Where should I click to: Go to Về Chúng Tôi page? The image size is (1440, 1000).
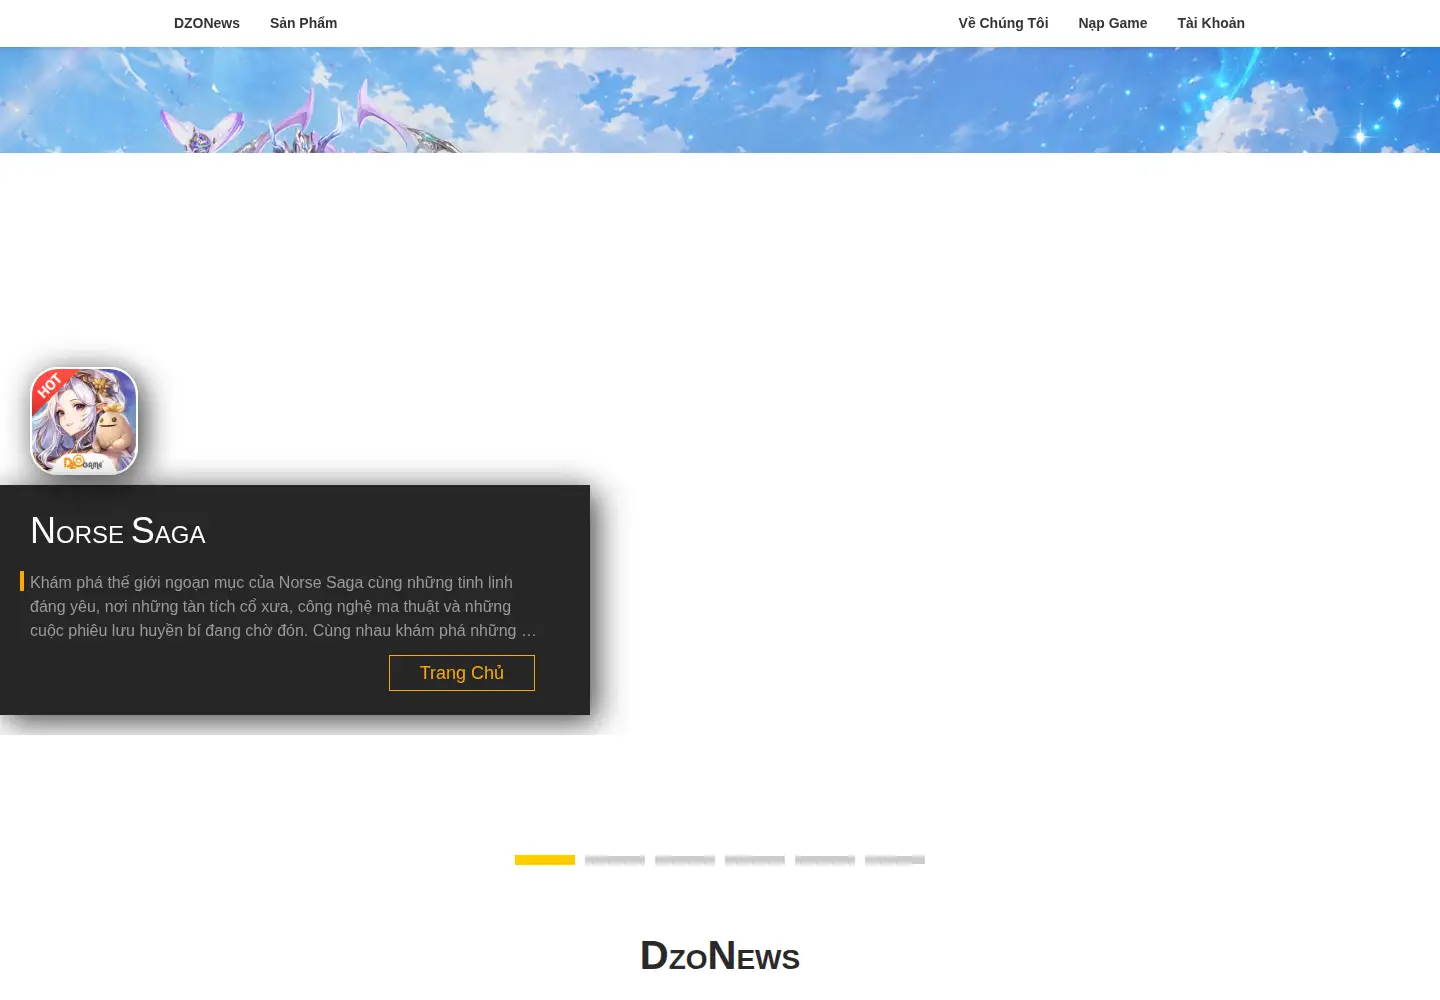(1003, 23)
